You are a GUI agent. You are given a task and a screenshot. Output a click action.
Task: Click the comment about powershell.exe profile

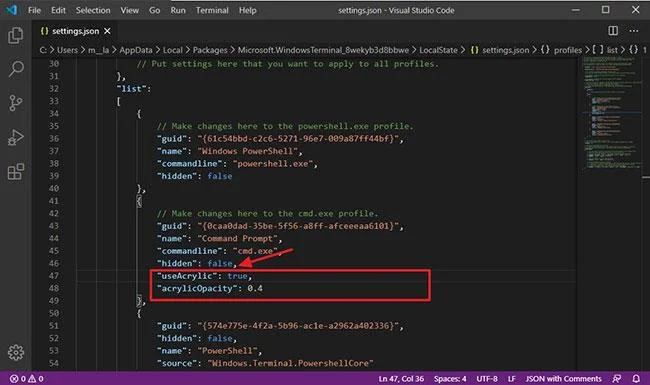(x=285, y=126)
